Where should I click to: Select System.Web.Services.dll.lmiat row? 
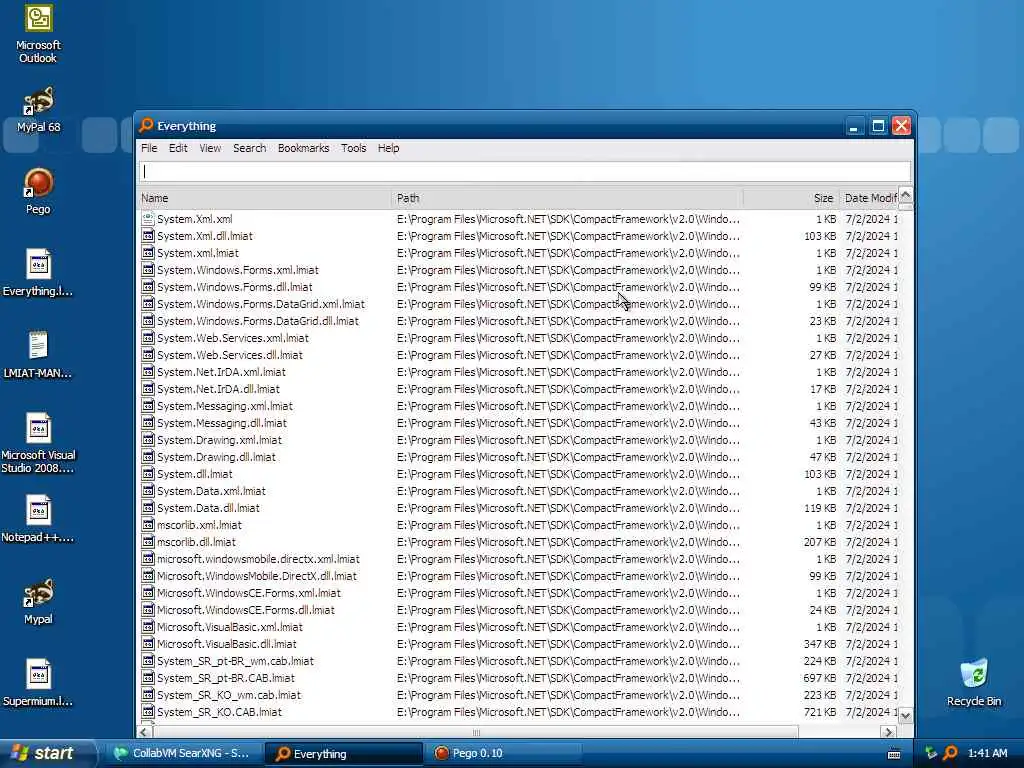519,355
